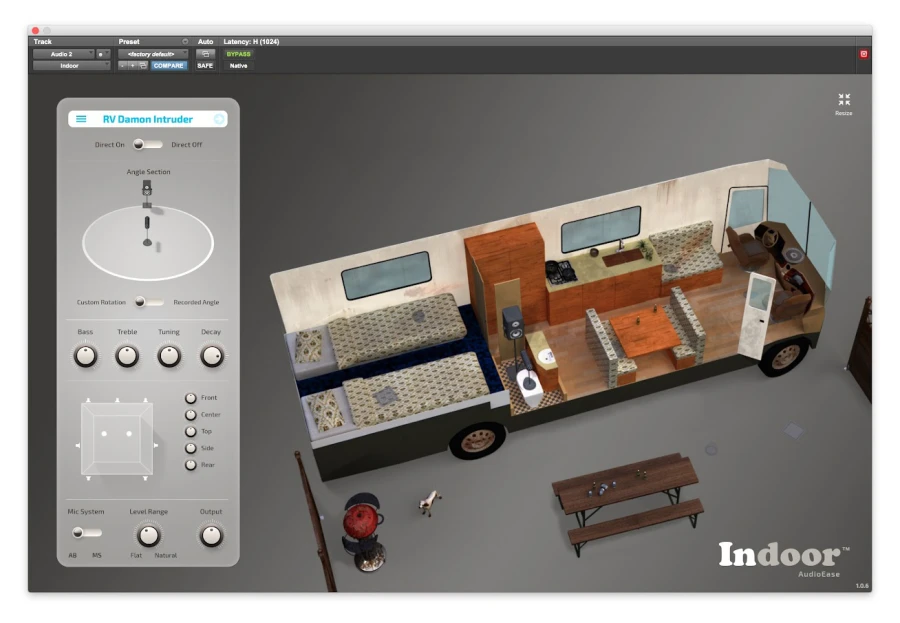Click the Treble knob
Viewport: 900px width, 623px height.
coord(127,356)
